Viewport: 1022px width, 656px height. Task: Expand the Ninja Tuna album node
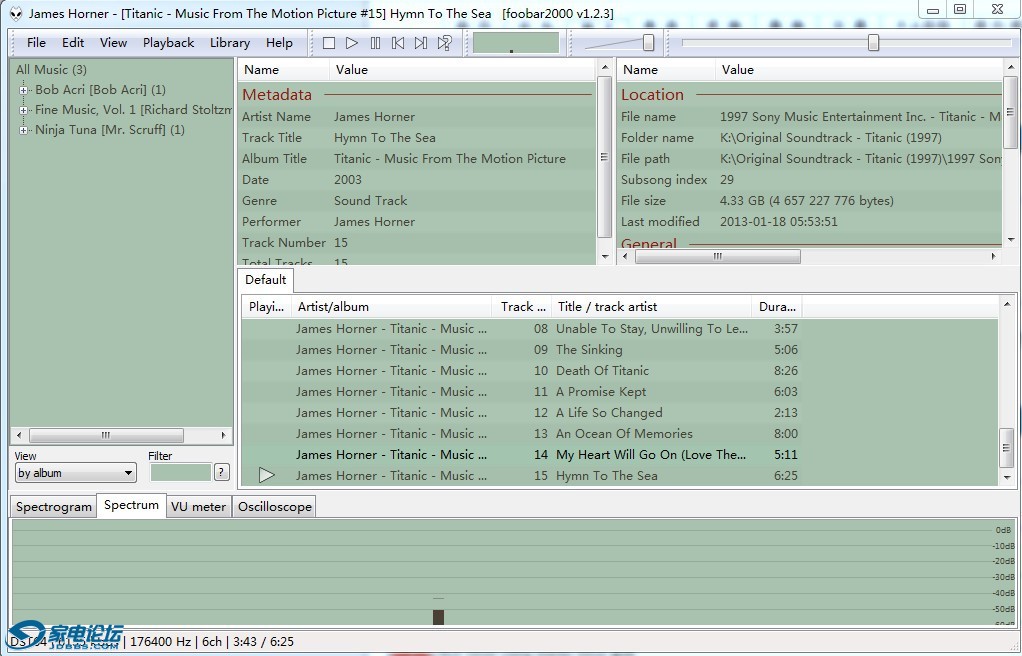[23, 130]
